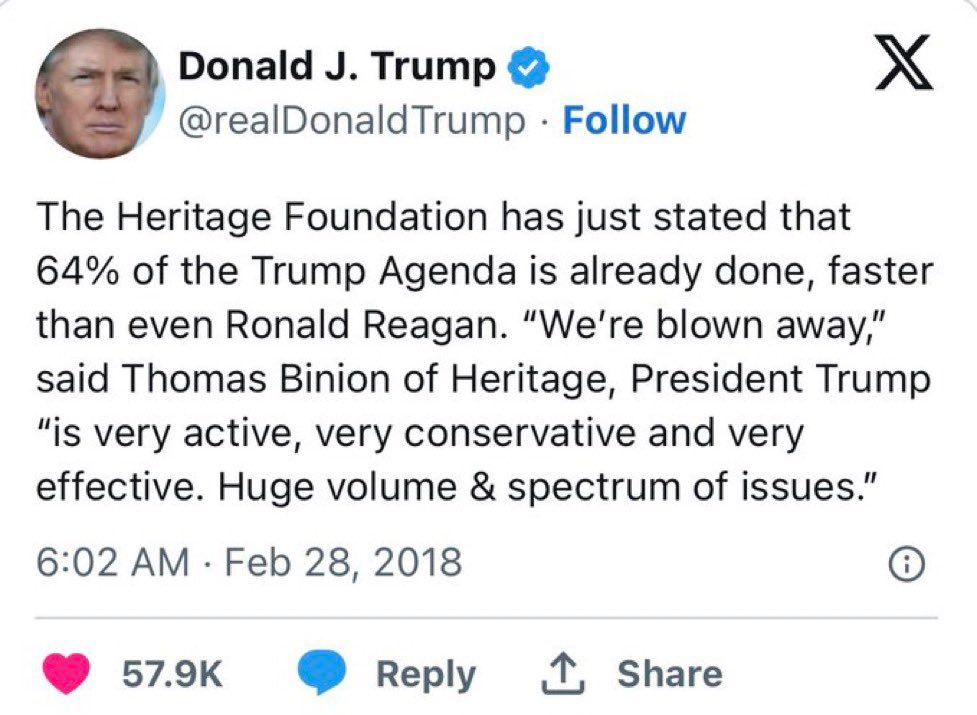Open the 6:02 AM tweet time
Image resolution: width=977 pixels, height=715 pixels.
pyautogui.click(x=112, y=563)
